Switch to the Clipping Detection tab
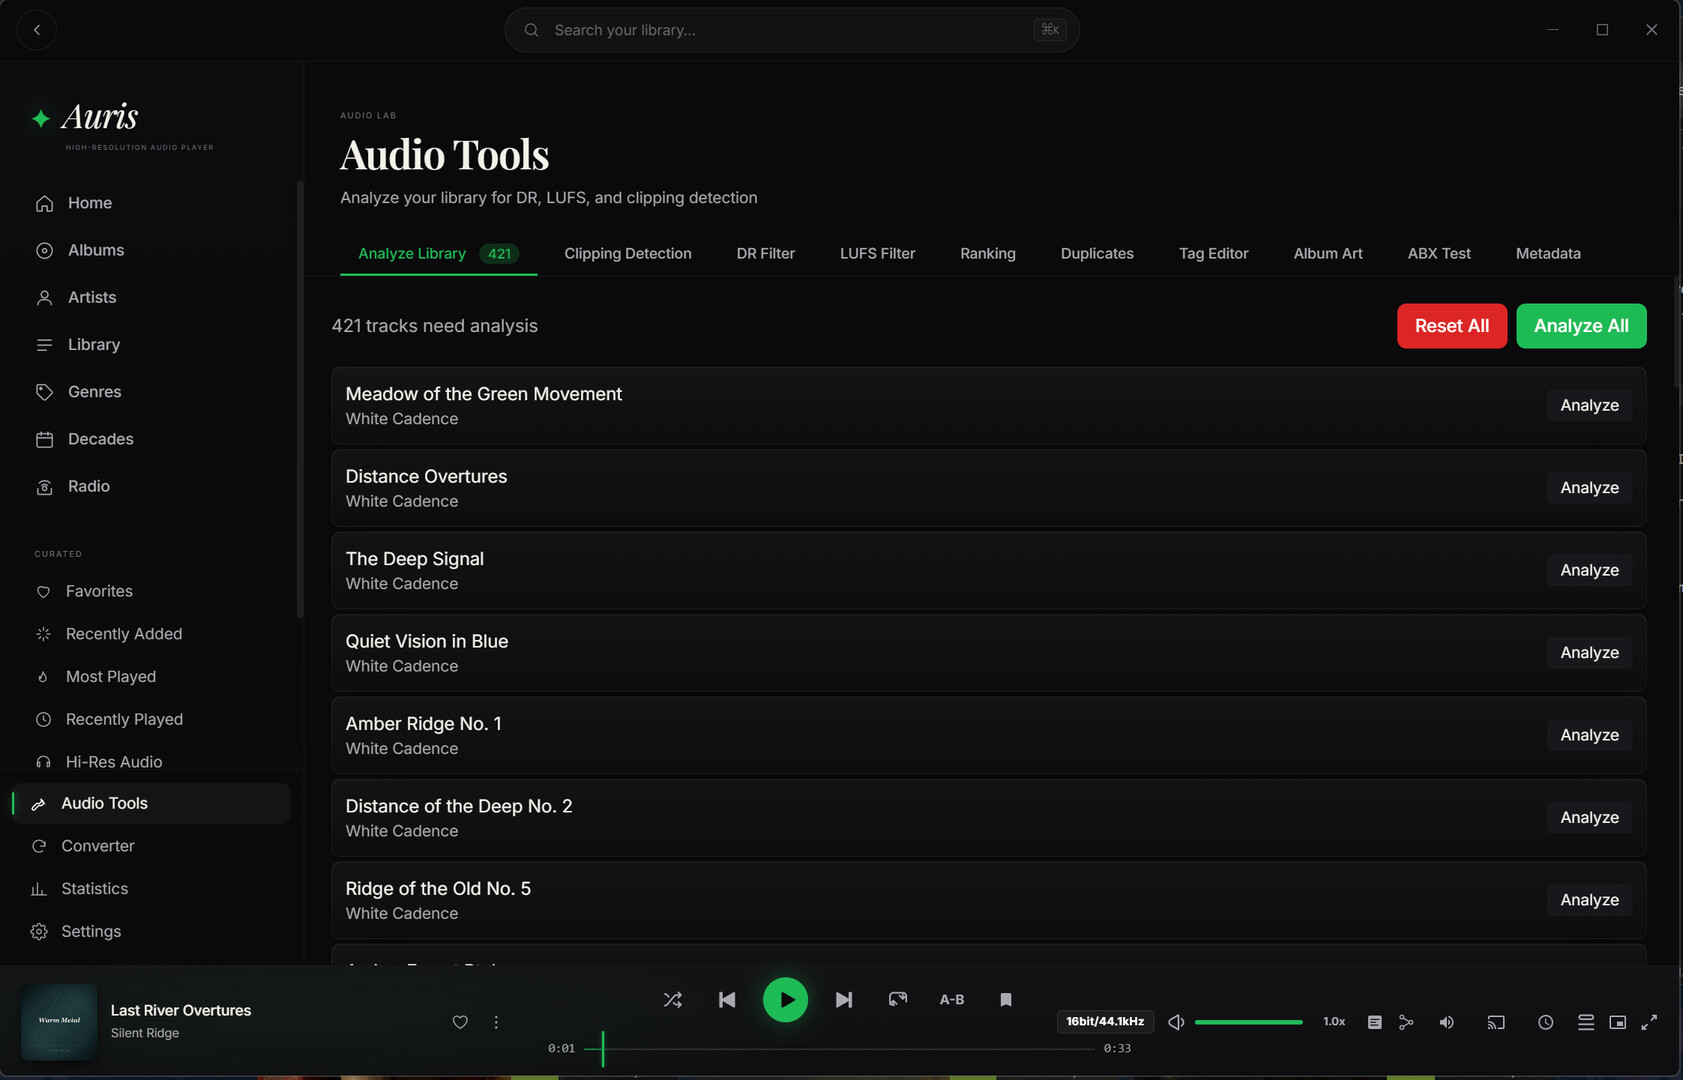 pyautogui.click(x=628, y=254)
